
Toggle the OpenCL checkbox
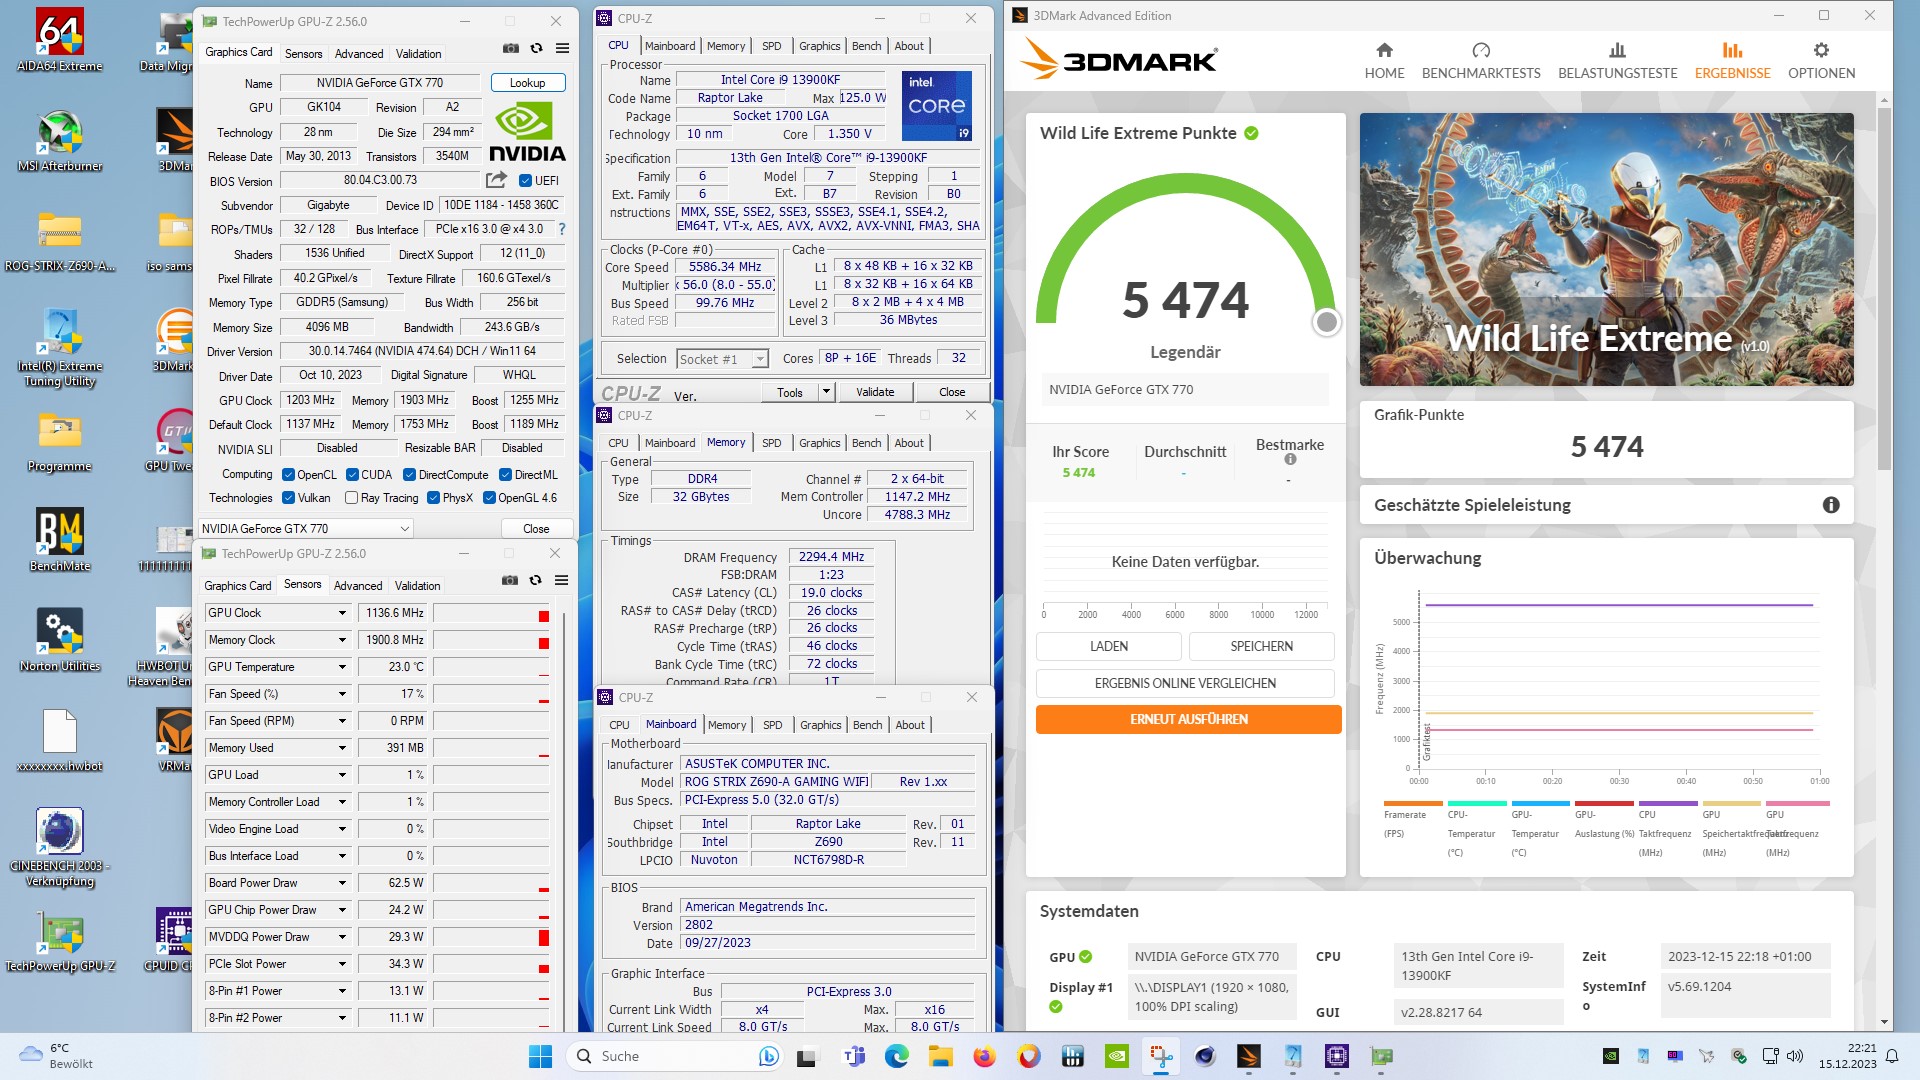point(288,475)
